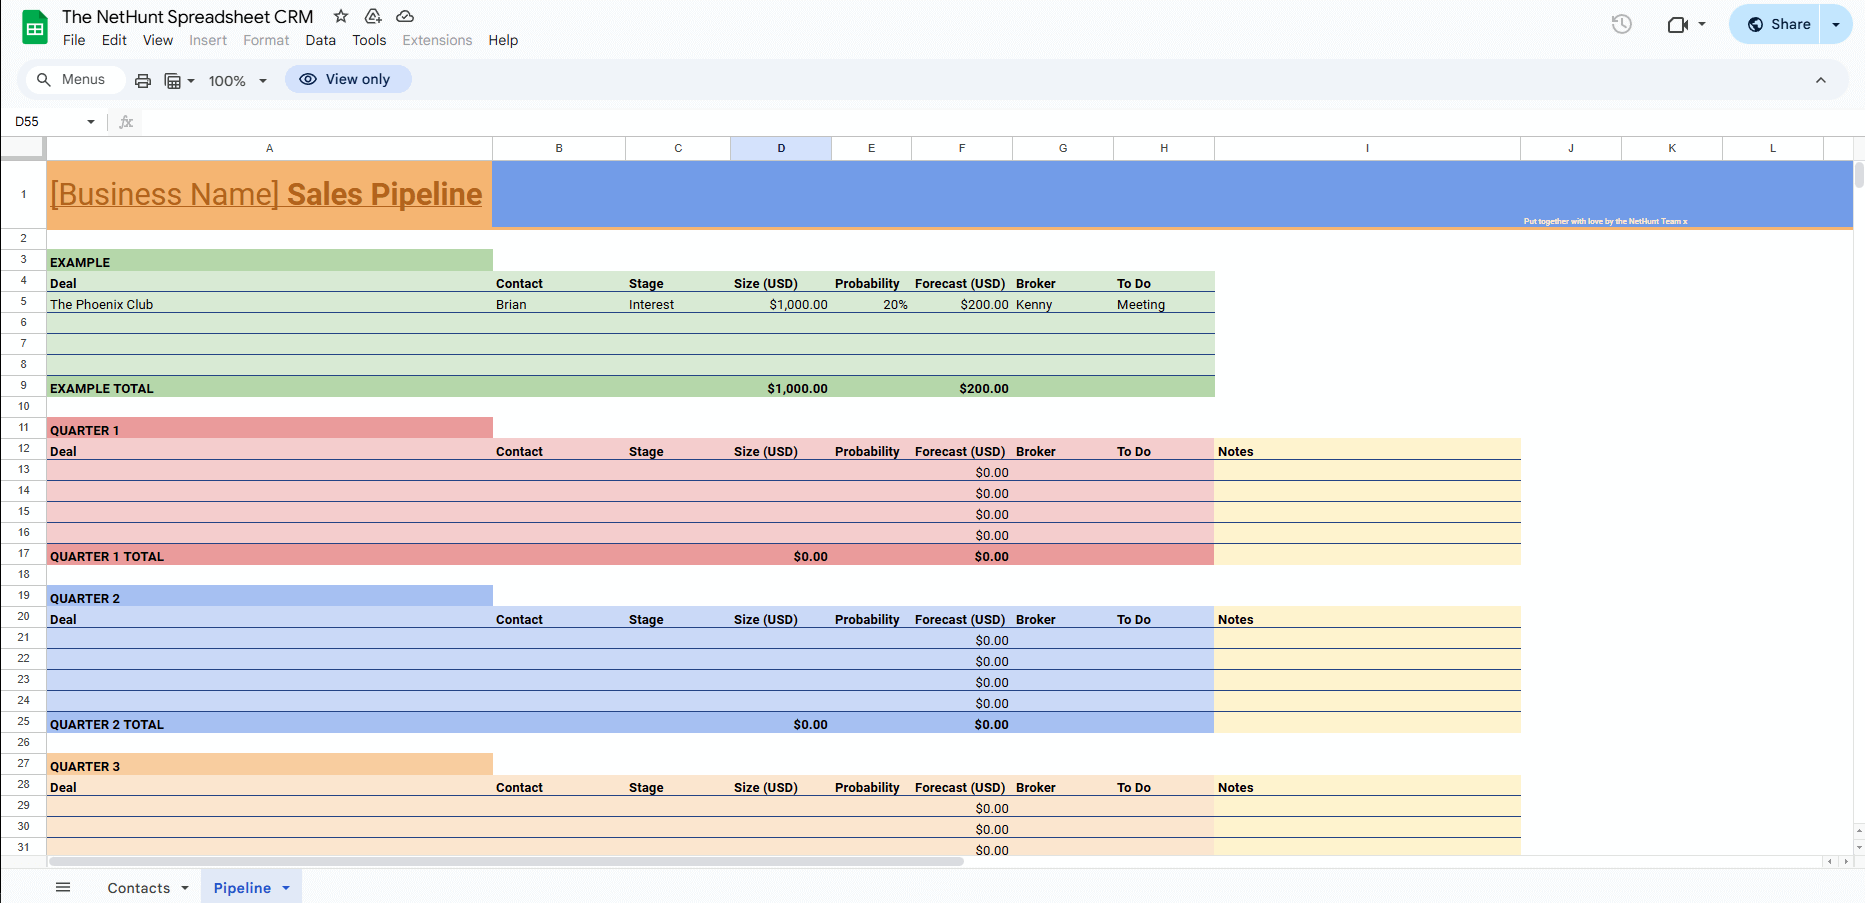Switch to the Contacts sheet tab
The image size is (1865, 903).
(x=140, y=887)
